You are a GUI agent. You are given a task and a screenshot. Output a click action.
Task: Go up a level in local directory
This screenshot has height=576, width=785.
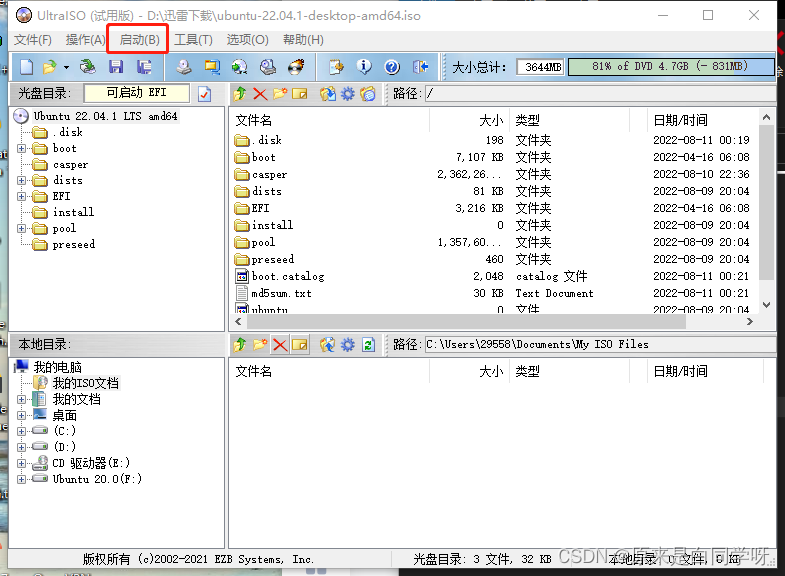click(240, 344)
